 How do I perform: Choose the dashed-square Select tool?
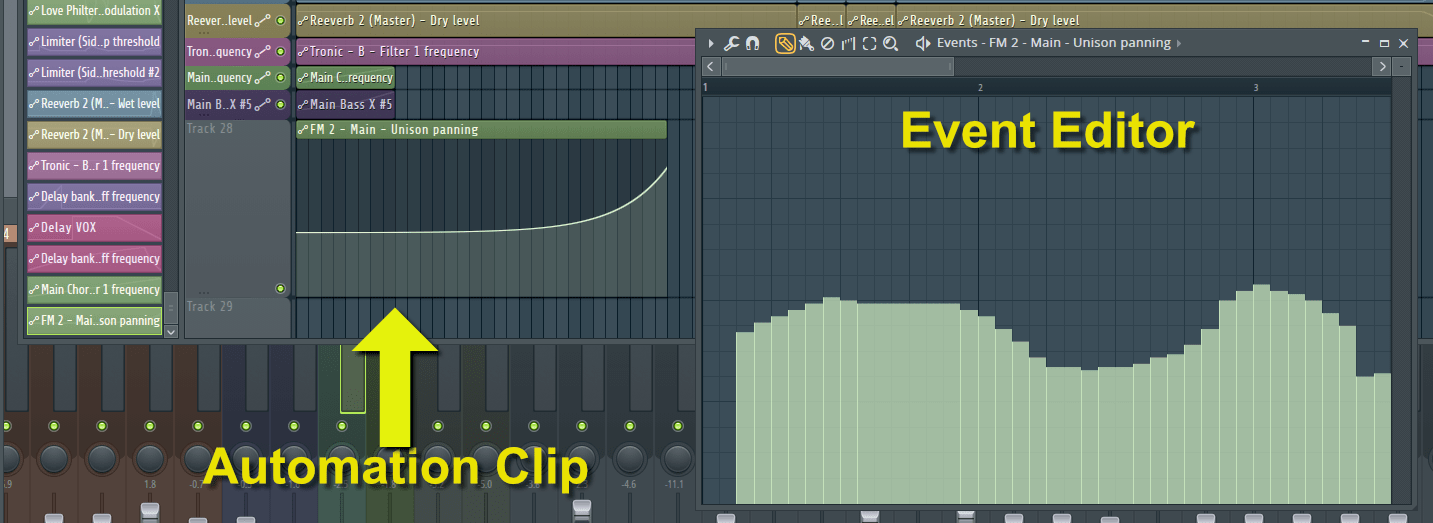click(x=869, y=43)
